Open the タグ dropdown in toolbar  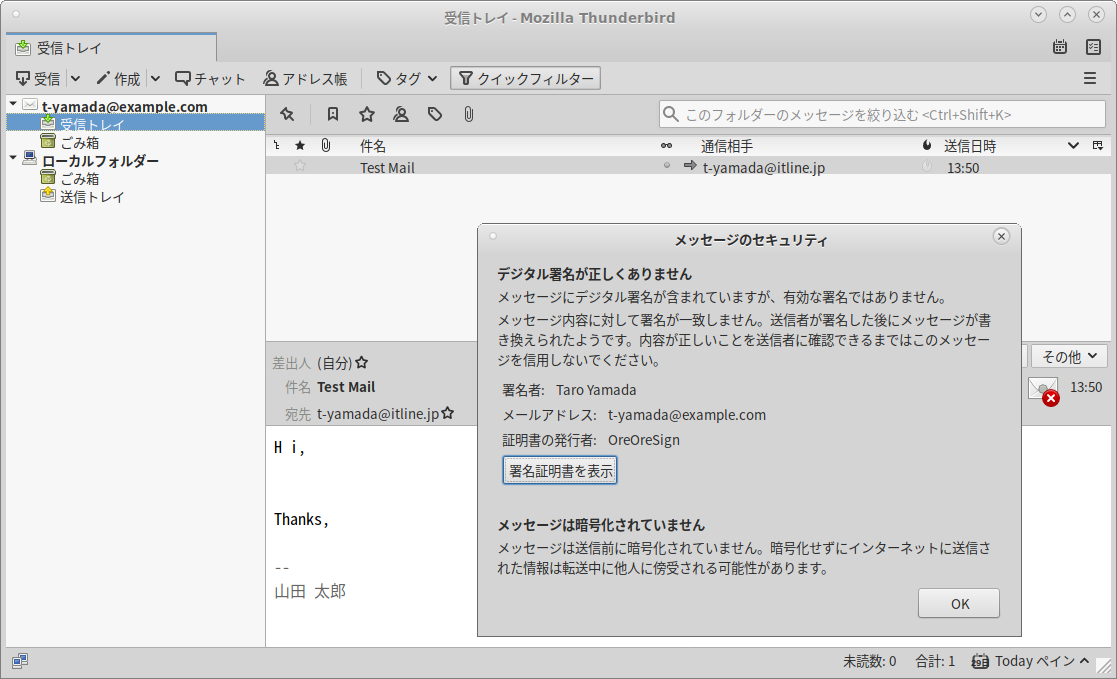407,78
